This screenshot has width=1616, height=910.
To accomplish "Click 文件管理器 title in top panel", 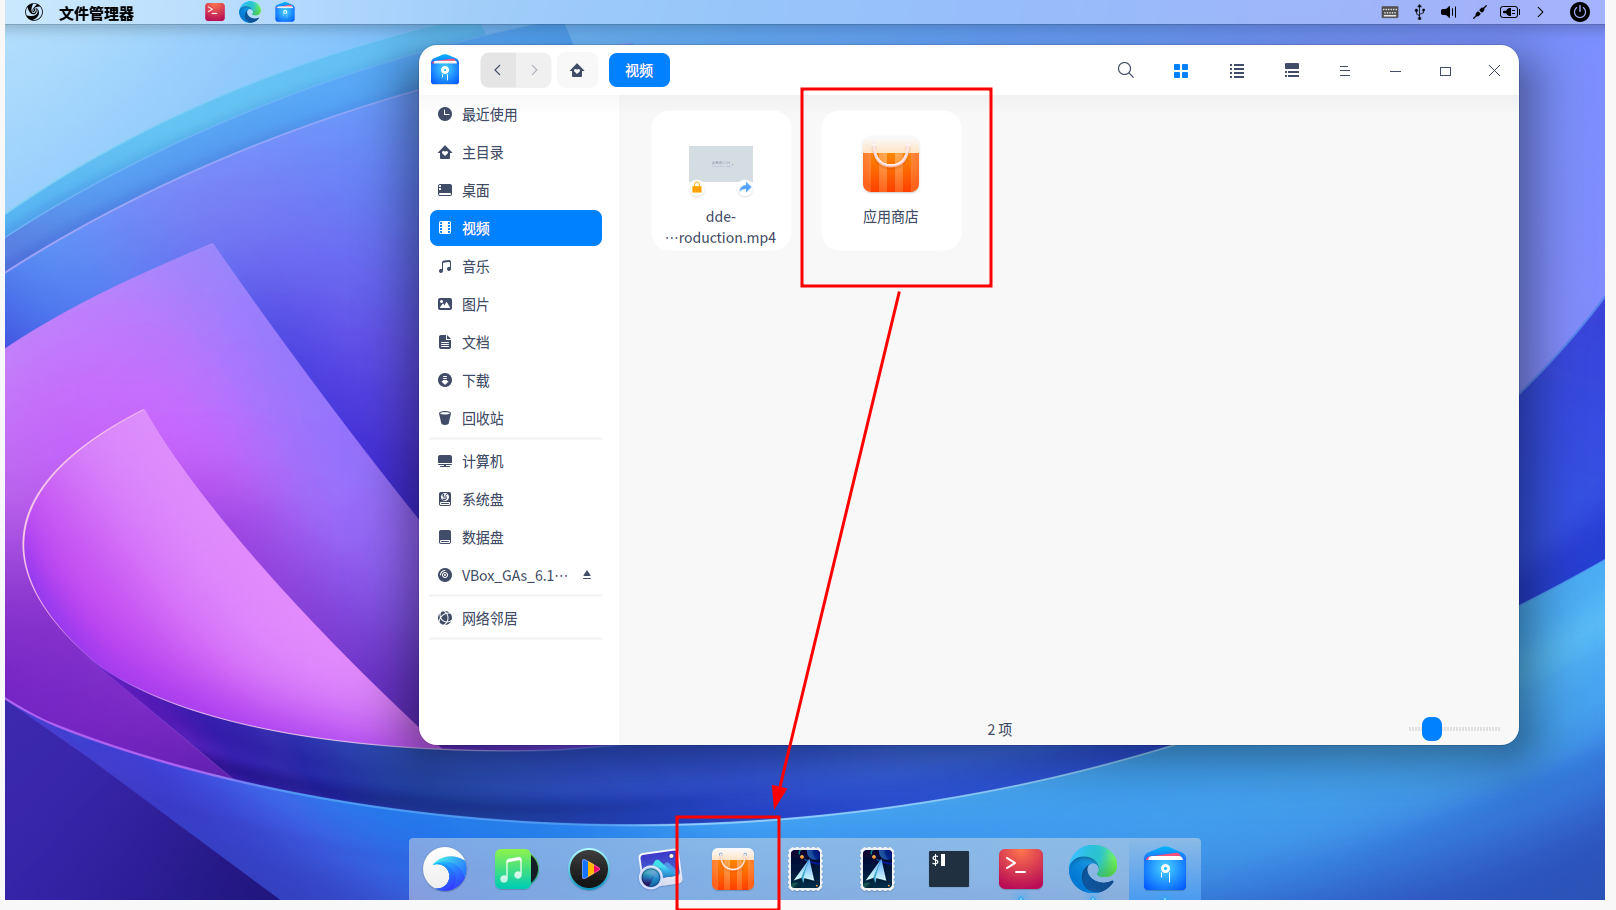I will [x=96, y=13].
